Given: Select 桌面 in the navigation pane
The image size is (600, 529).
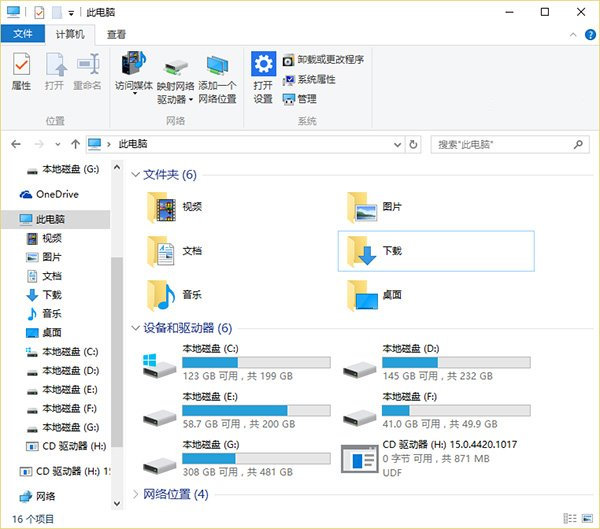Looking at the screenshot, I should pos(44,333).
